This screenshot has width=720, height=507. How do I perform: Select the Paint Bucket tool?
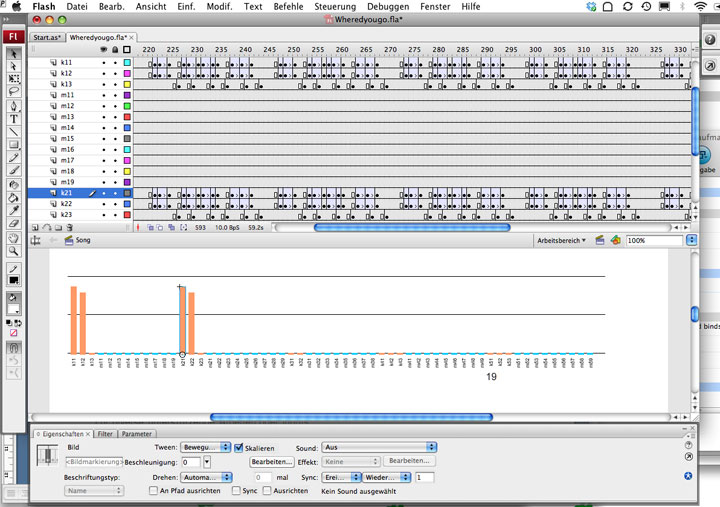point(14,198)
